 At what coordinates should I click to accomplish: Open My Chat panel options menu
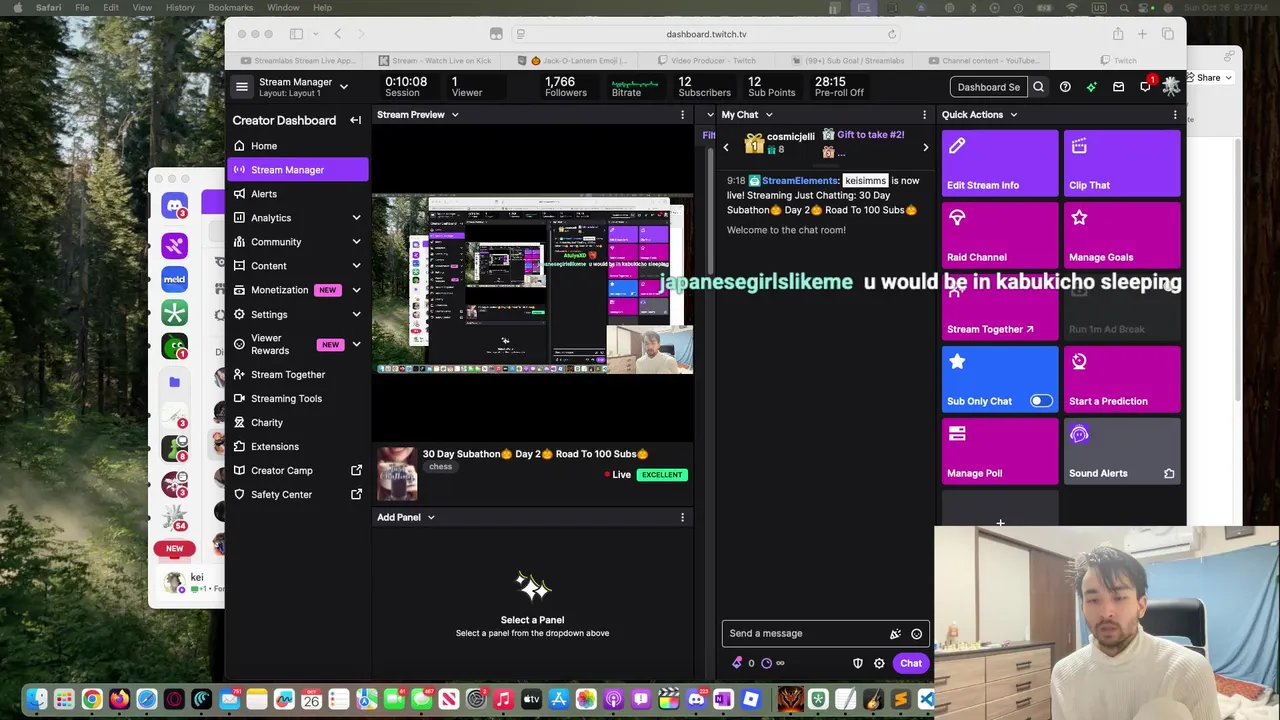click(x=924, y=115)
